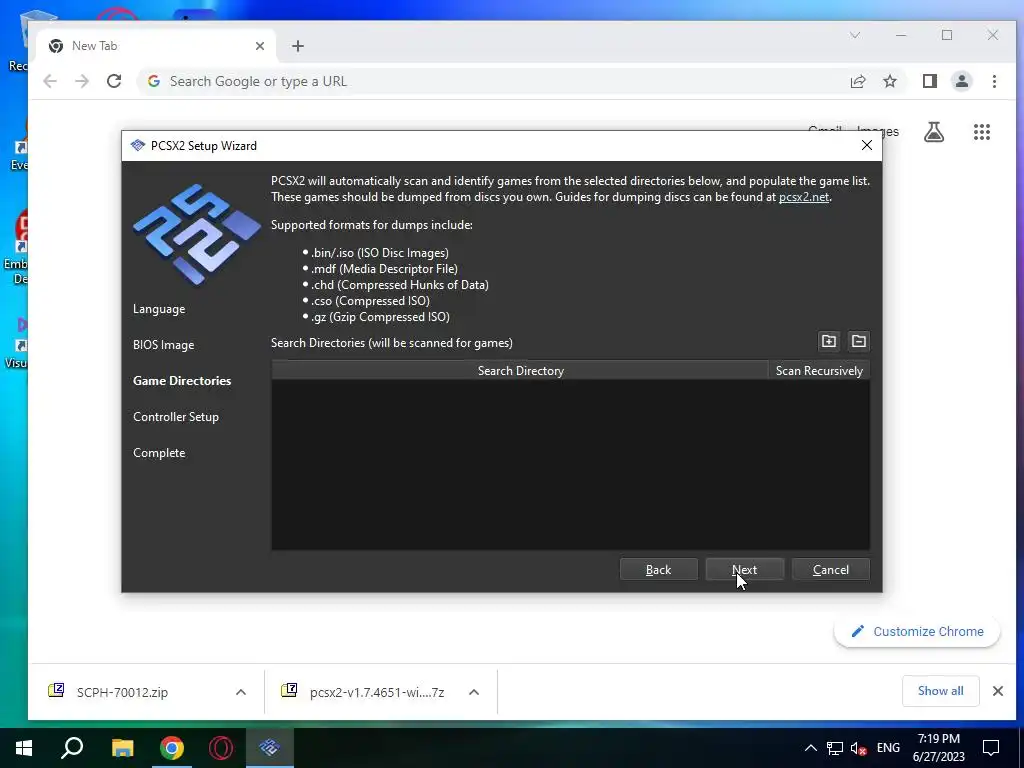Viewport: 1024px width, 768px height.
Task: Close the Chrome downloads bar
Action: coord(998,691)
